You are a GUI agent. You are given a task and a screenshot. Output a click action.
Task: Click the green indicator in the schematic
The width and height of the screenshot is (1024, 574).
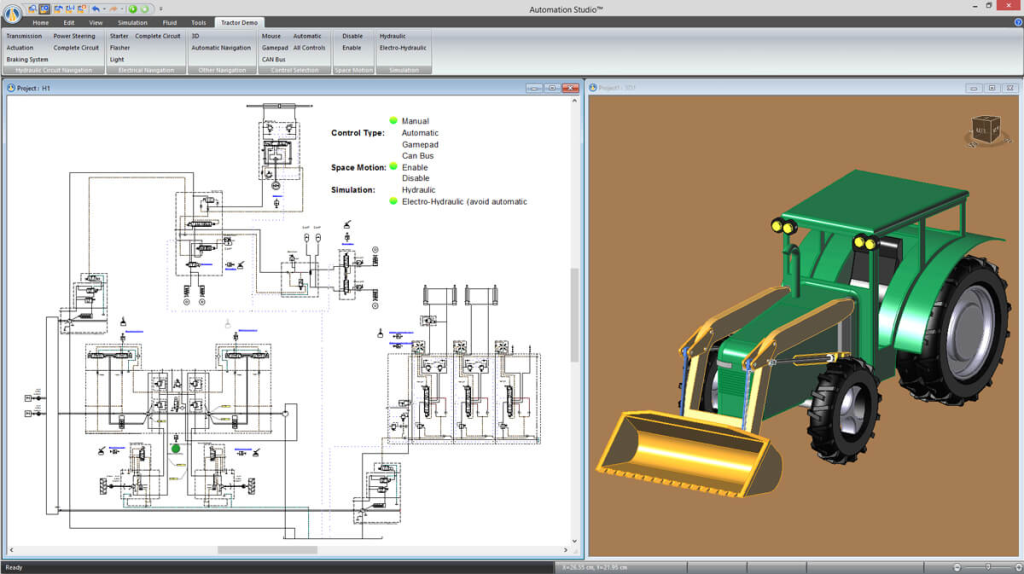click(x=176, y=449)
